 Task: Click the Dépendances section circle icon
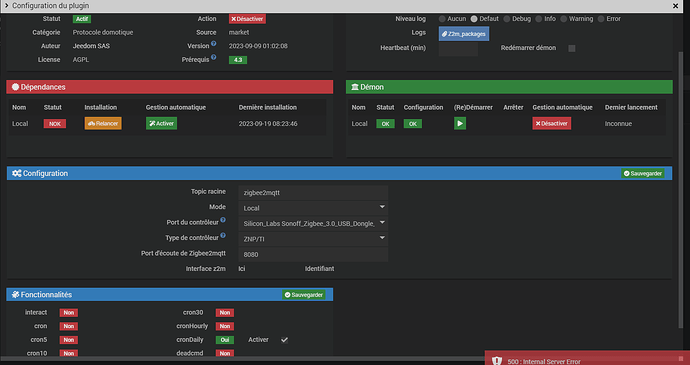pyautogui.click(x=15, y=87)
